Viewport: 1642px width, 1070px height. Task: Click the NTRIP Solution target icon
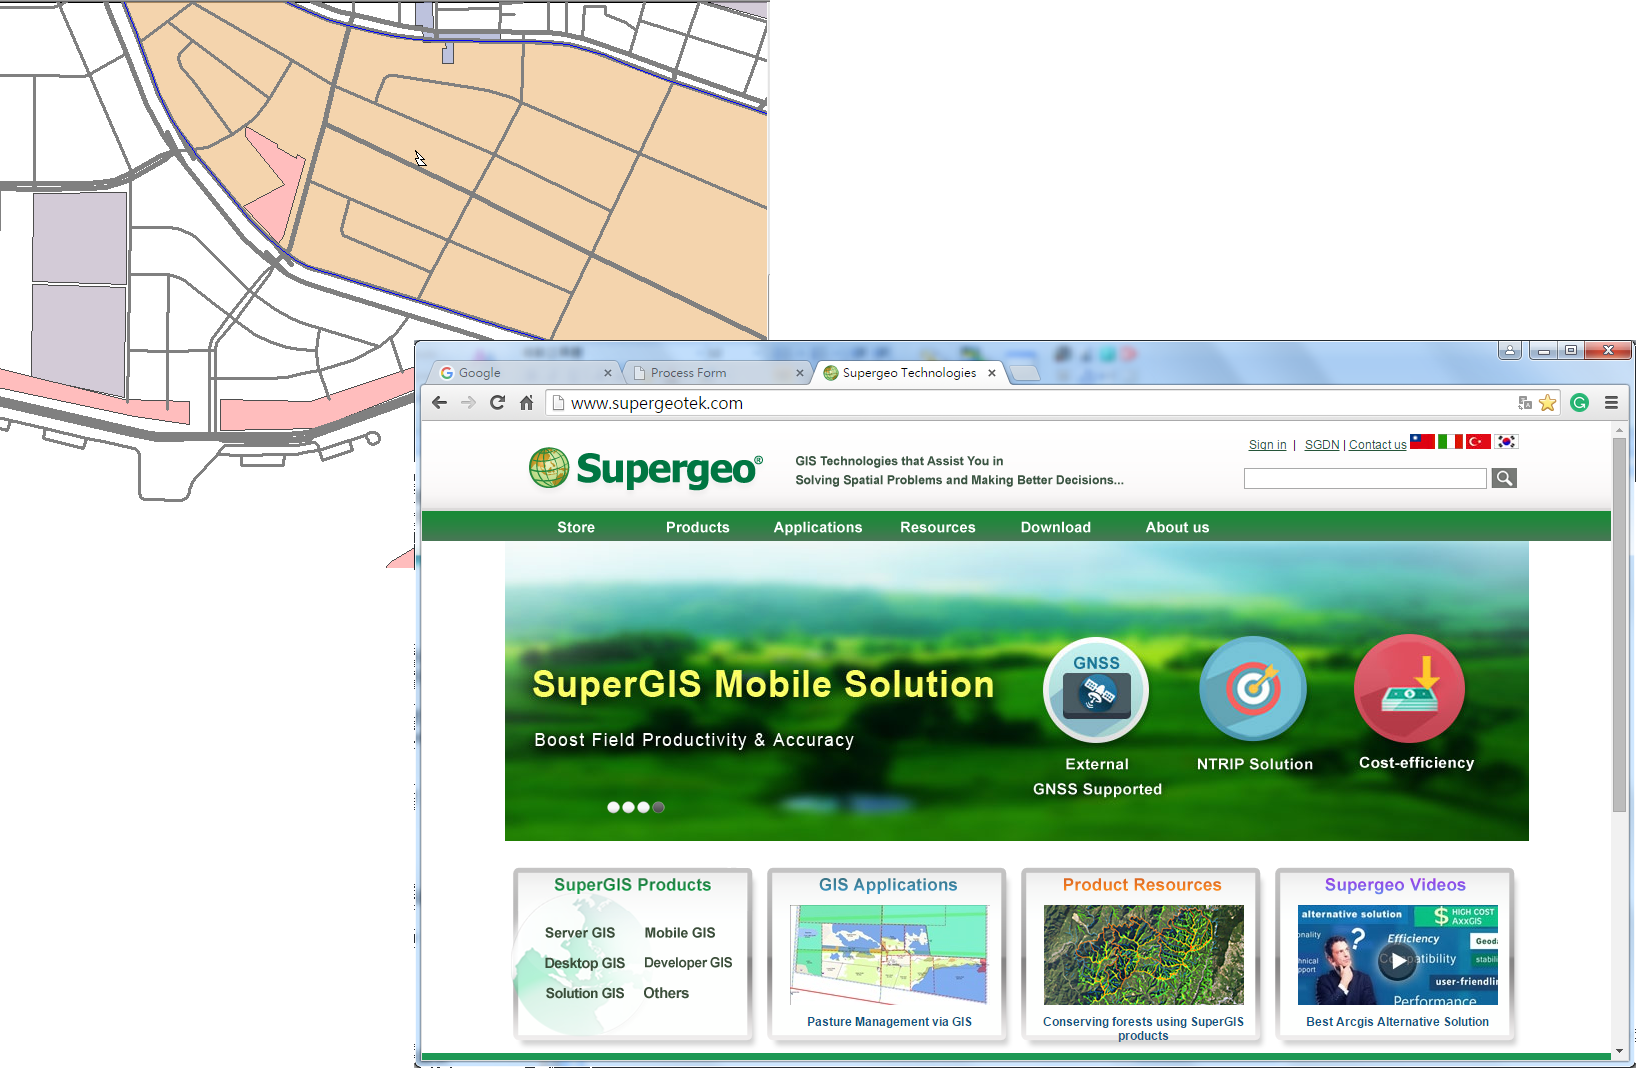coord(1253,689)
